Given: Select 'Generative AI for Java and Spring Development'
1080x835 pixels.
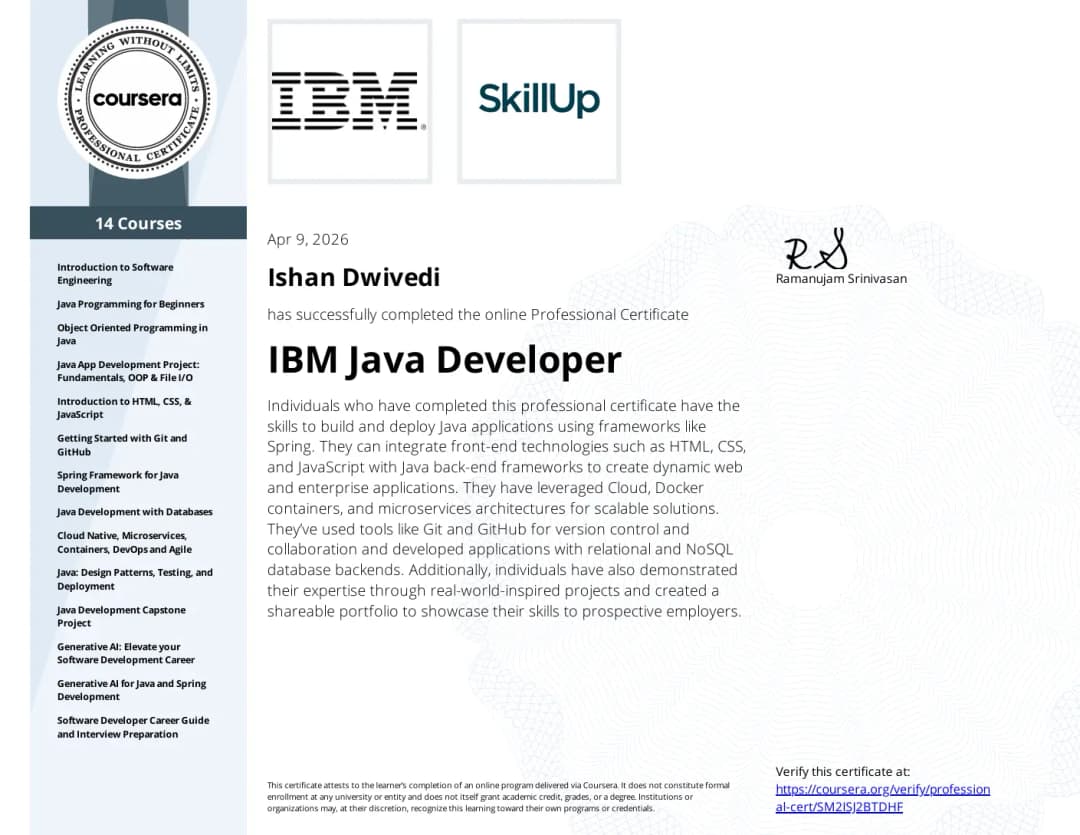Looking at the screenshot, I should point(132,690).
